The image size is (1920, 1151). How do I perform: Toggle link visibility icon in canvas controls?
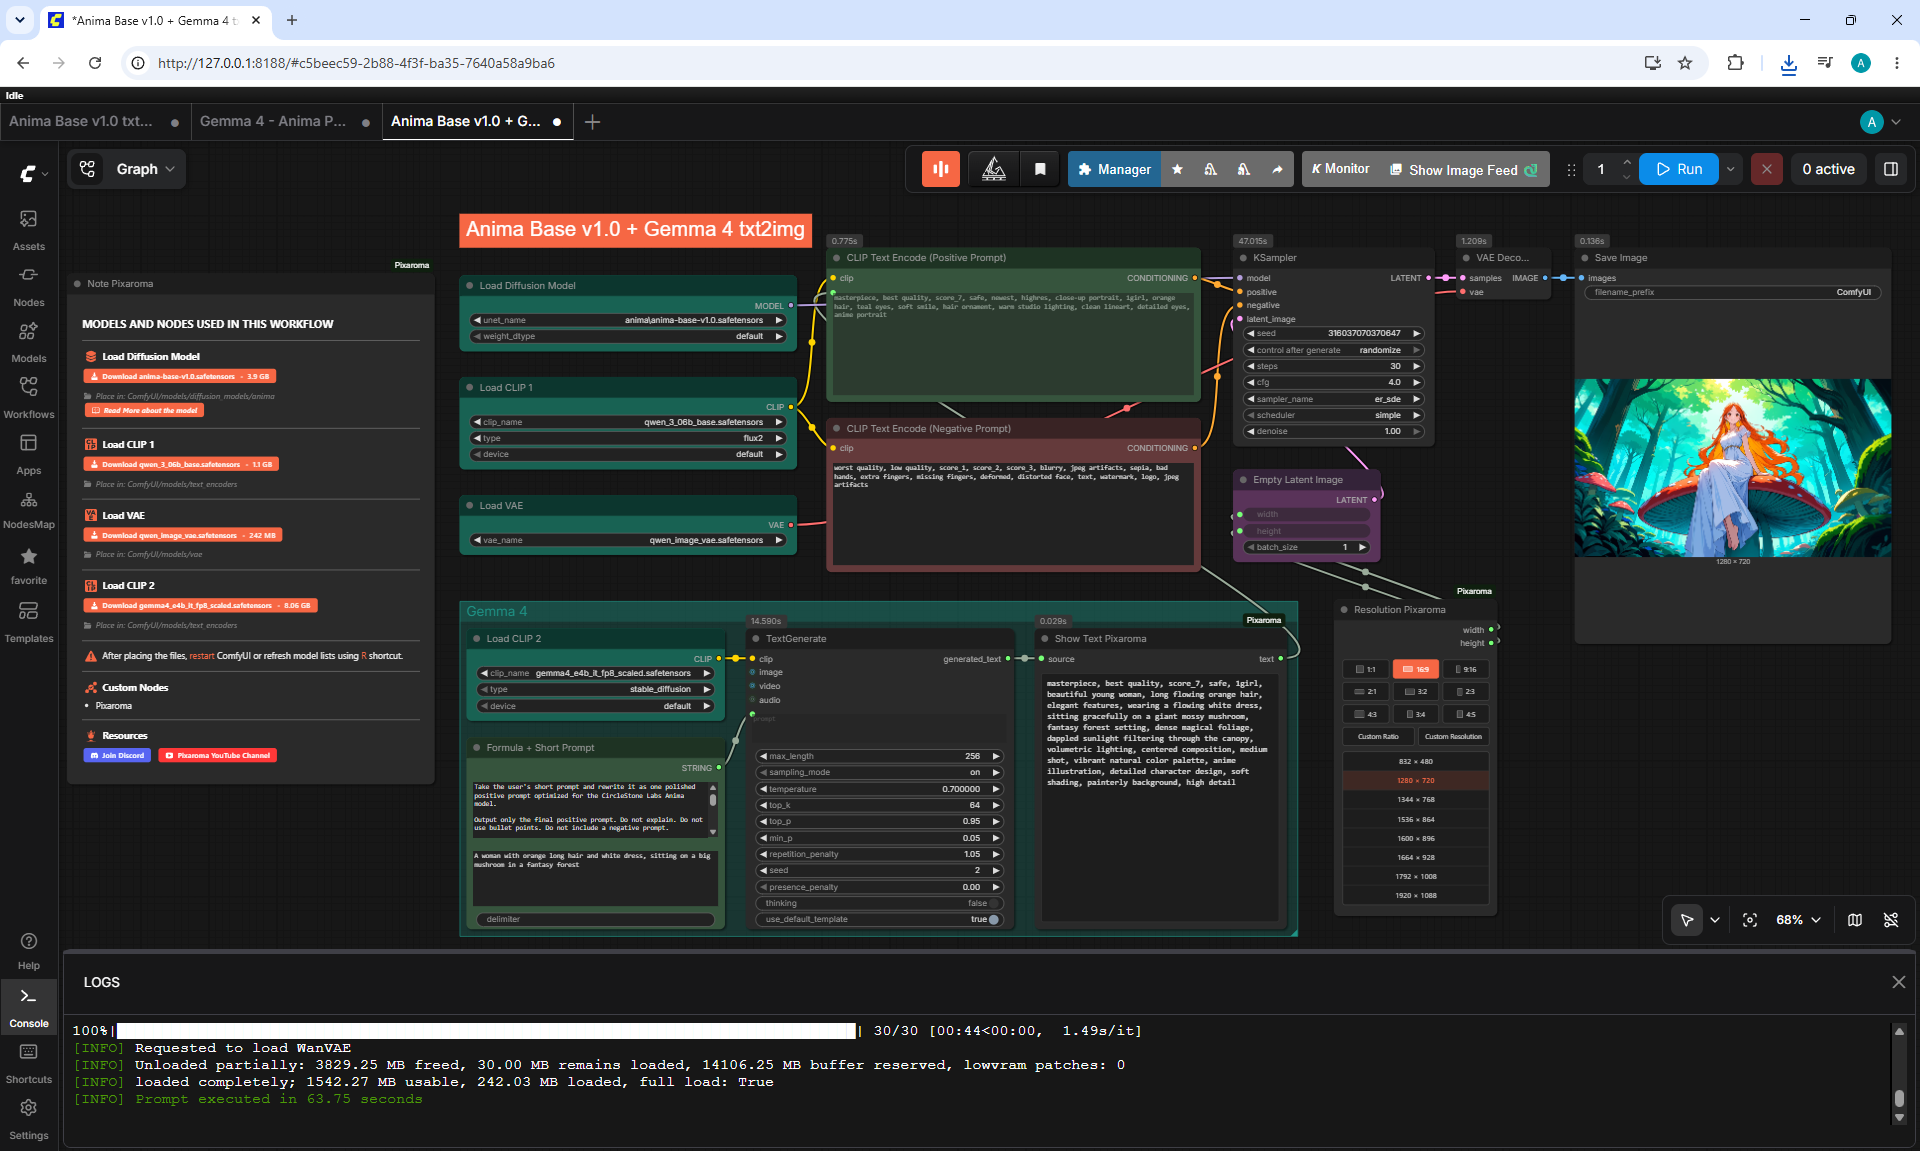point(1891,920)
